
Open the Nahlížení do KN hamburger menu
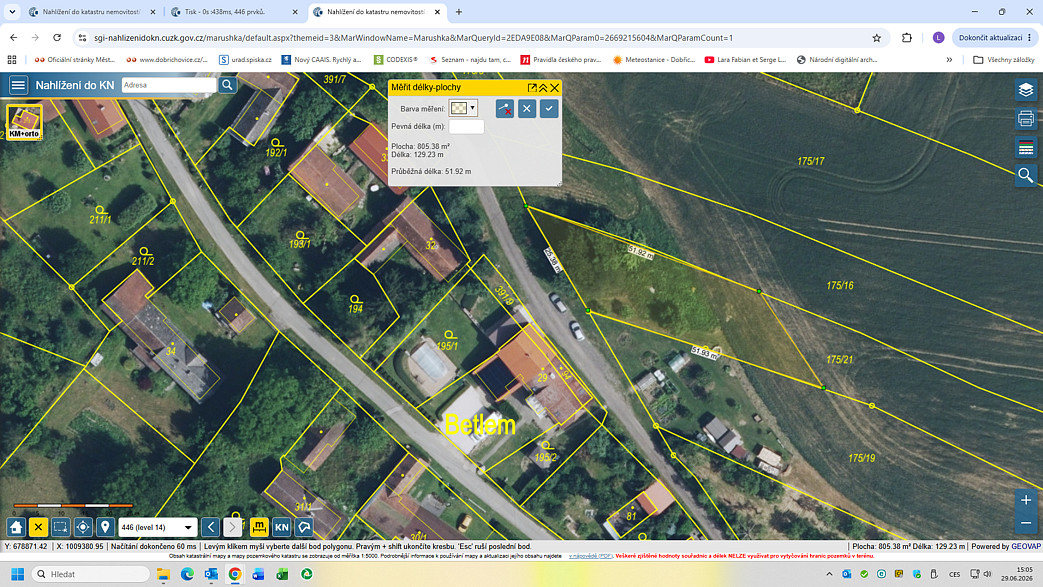click(x=18, y=85)
